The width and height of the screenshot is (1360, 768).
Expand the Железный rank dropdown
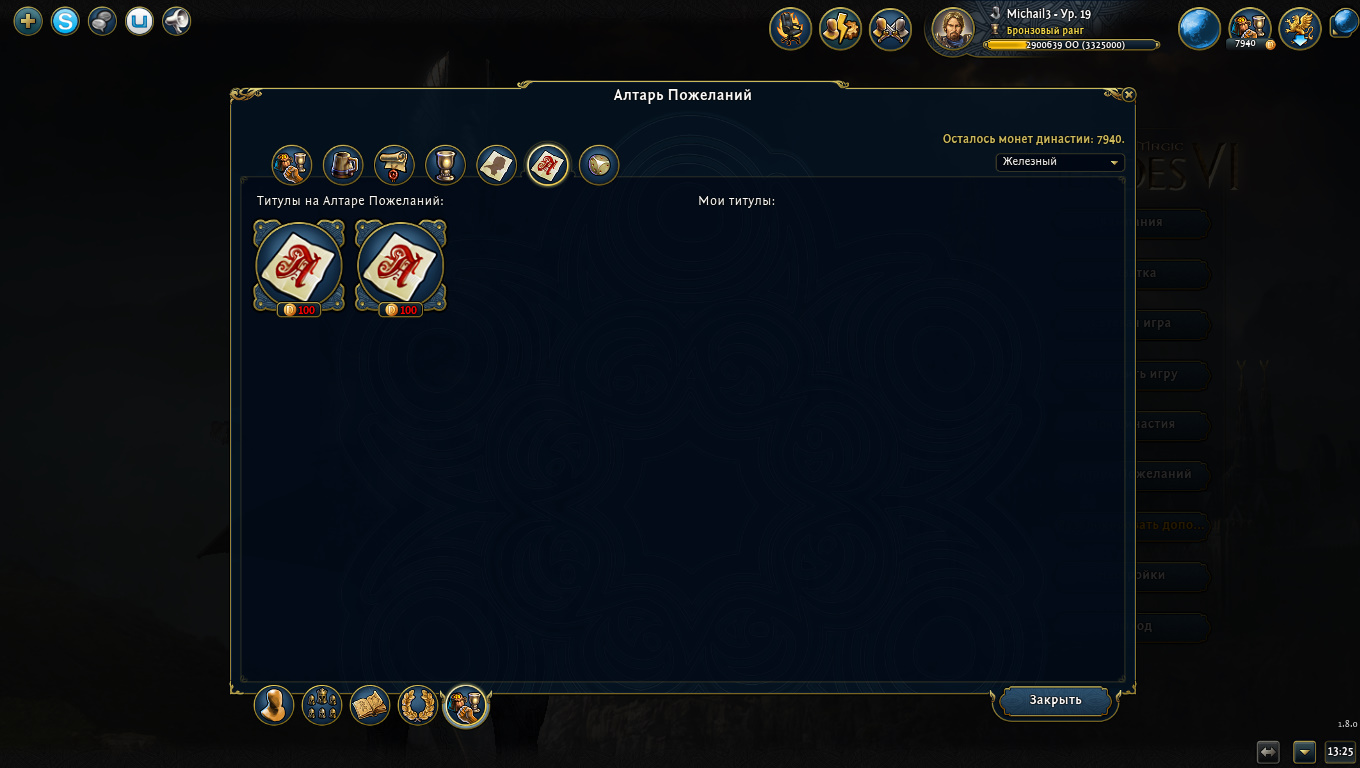click(1060, 162)
